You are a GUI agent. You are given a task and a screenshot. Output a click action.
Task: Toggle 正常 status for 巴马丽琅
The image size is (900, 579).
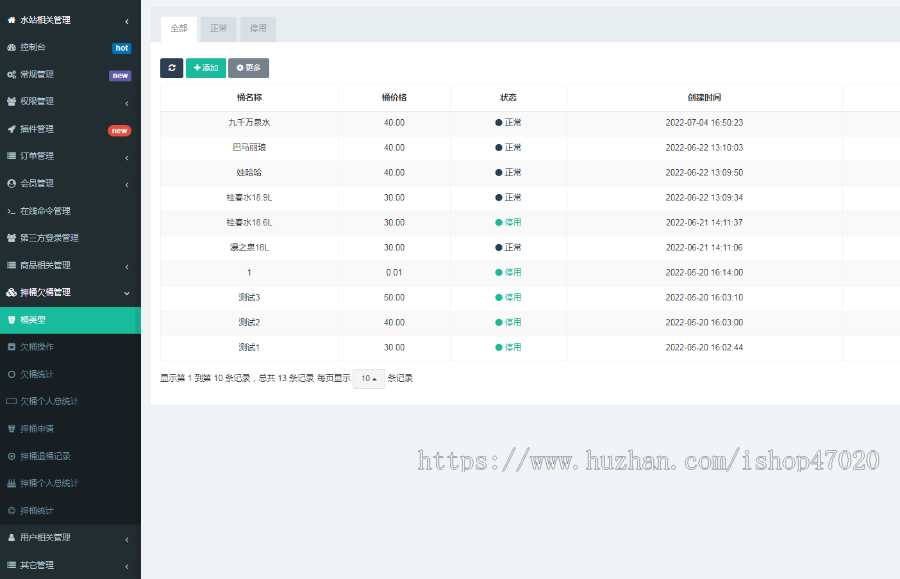pyautogui.click(x=509, y=148)
